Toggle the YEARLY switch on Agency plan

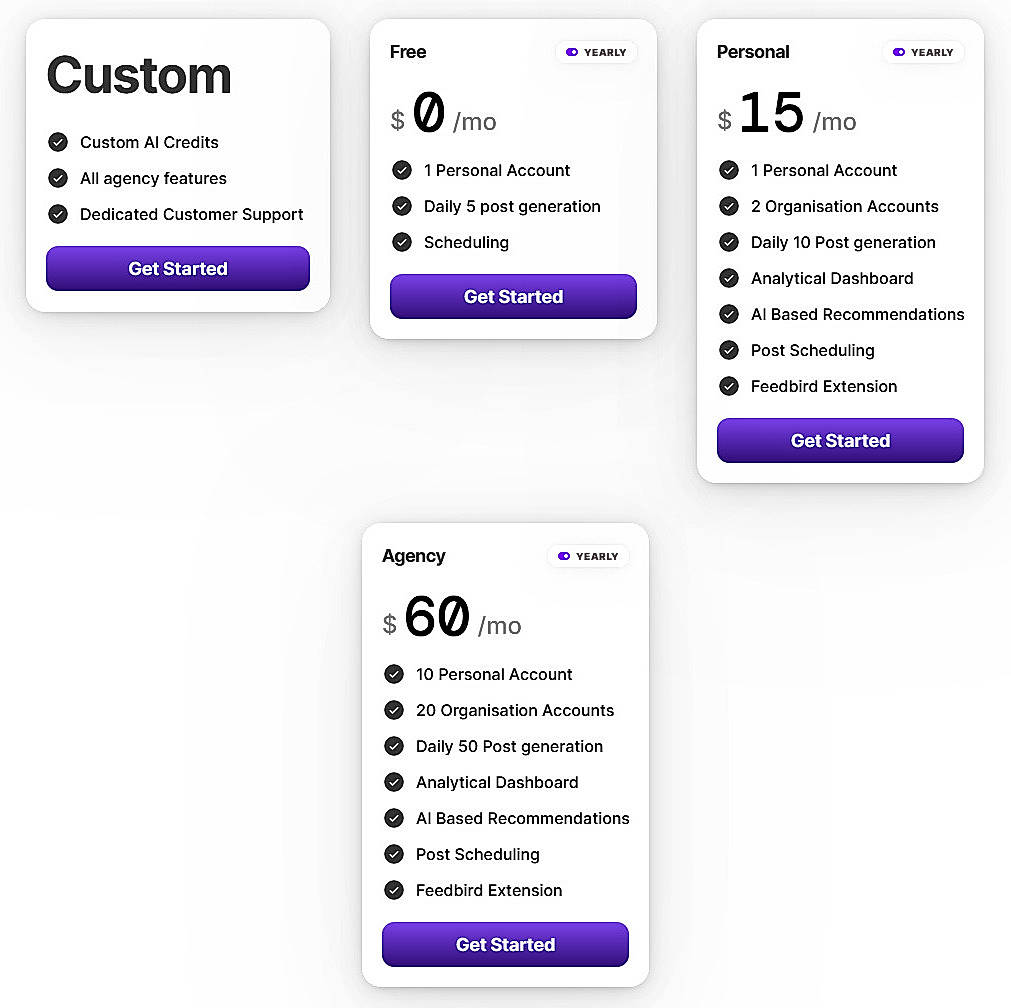click(x=588, y=556)
